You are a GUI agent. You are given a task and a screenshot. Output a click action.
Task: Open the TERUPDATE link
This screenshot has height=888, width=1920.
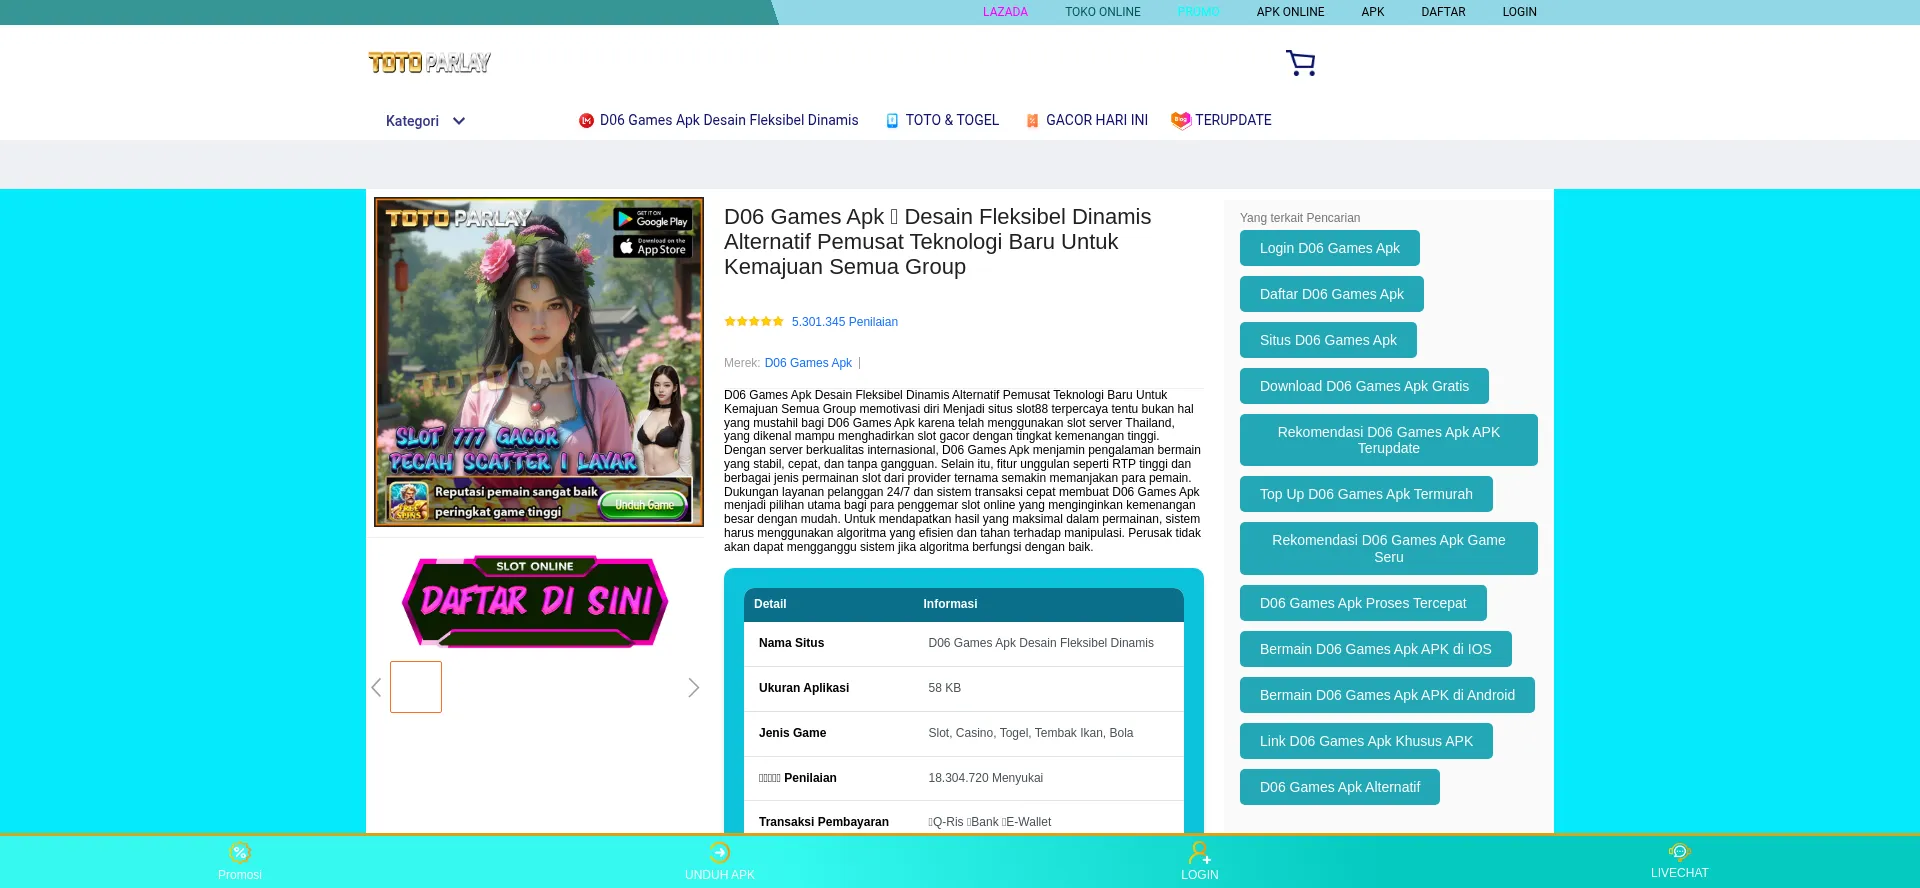pyautogui.click(x=1233, y=120)
